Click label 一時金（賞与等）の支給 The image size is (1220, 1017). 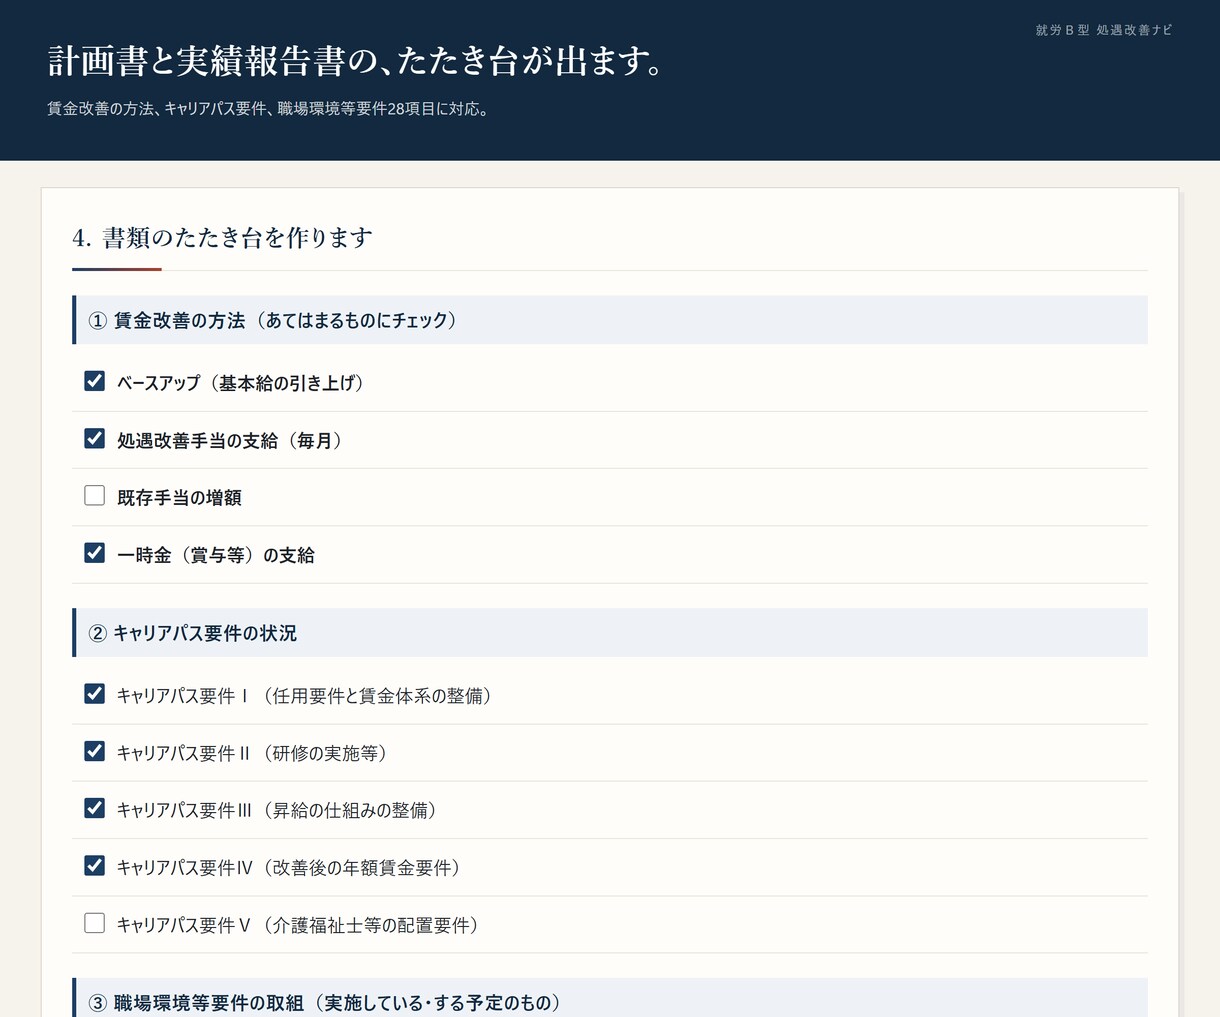point(216,555)
